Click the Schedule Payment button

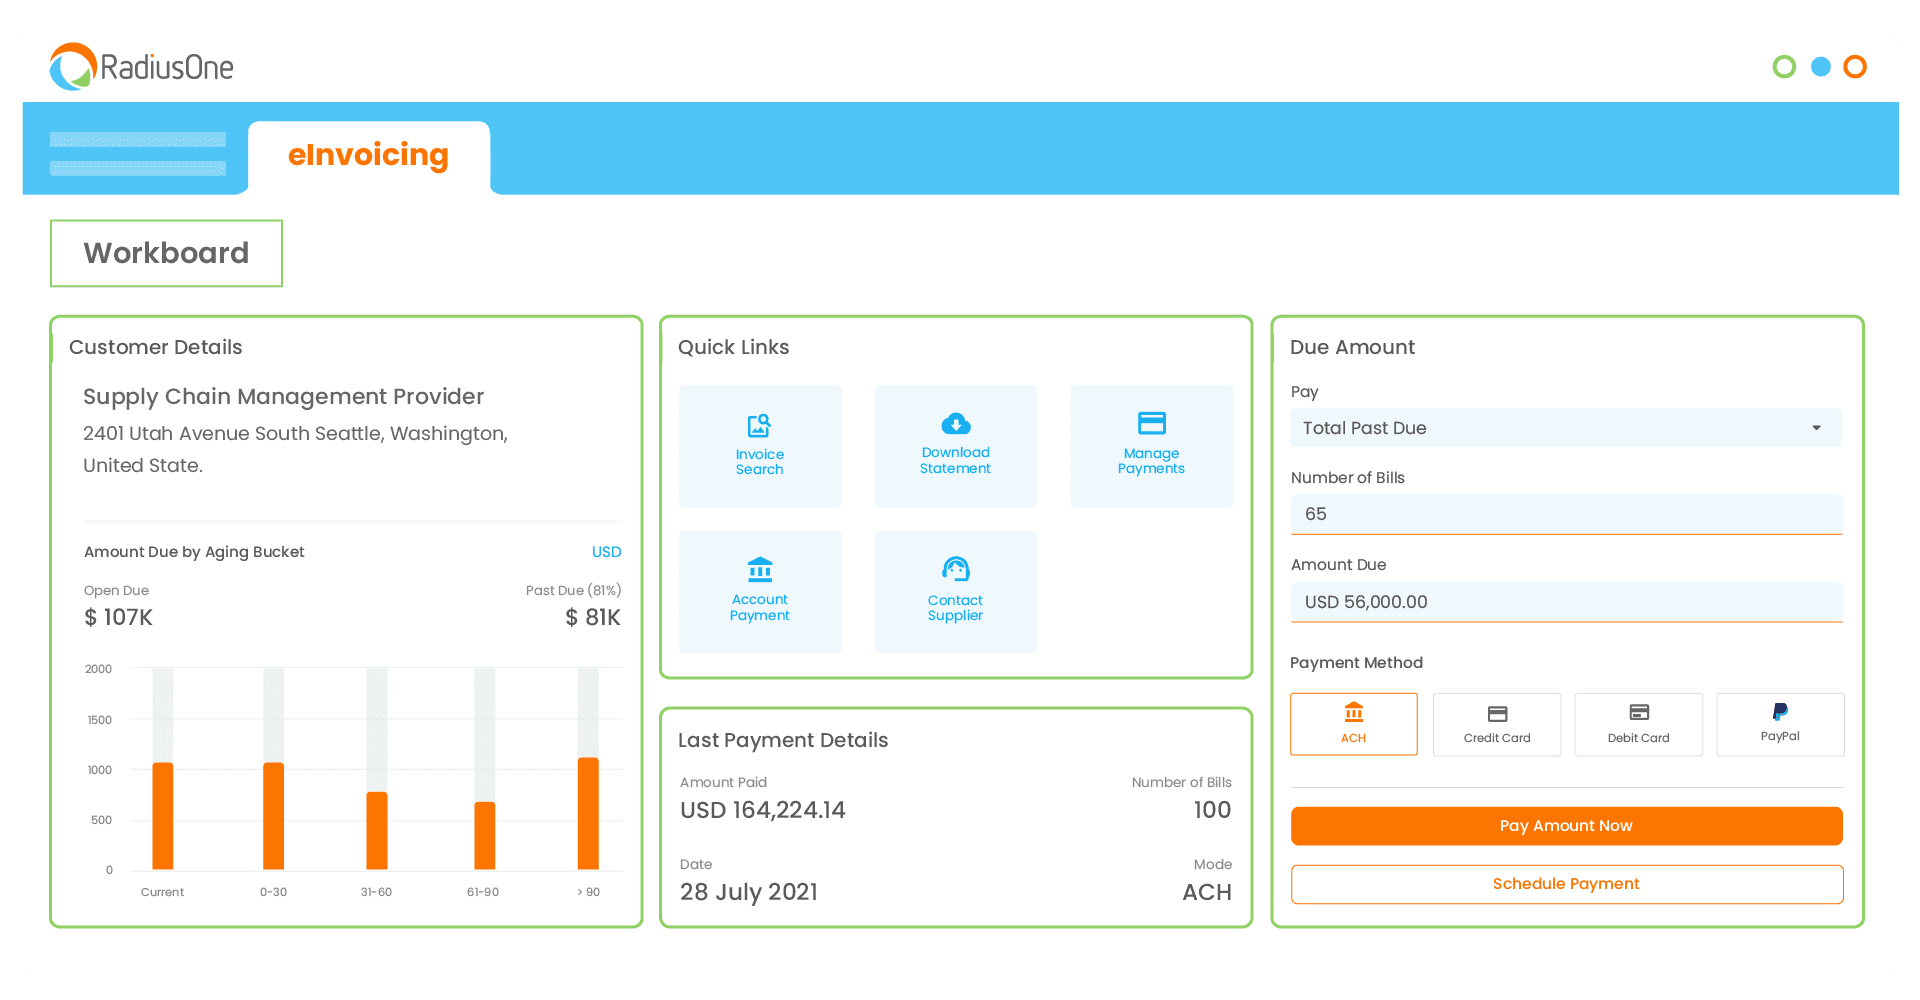(x=1565, y=884)
